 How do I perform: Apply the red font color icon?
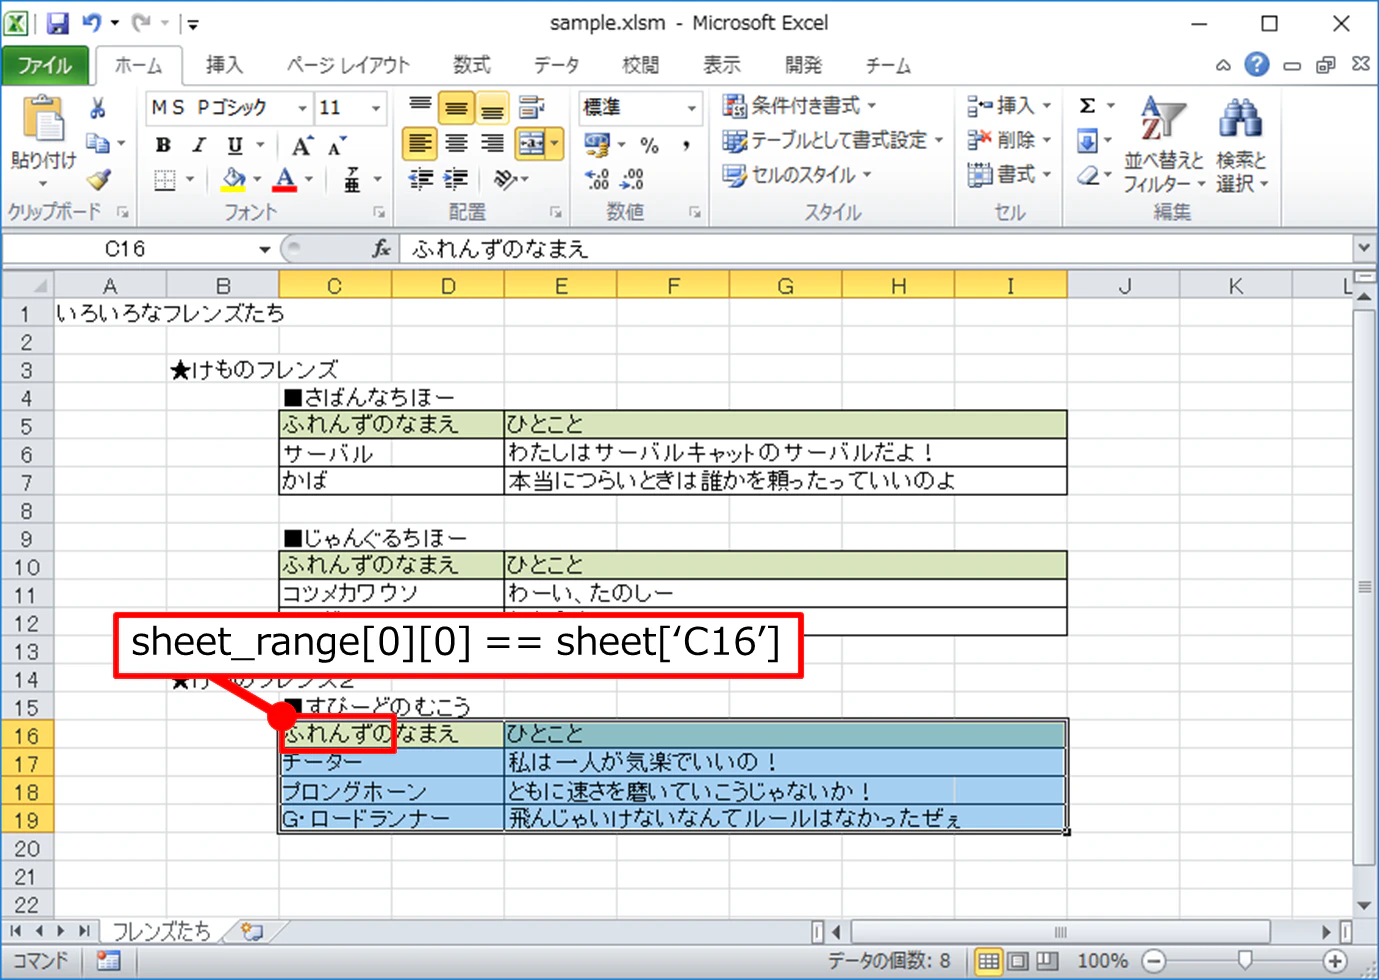pos(285,179)
